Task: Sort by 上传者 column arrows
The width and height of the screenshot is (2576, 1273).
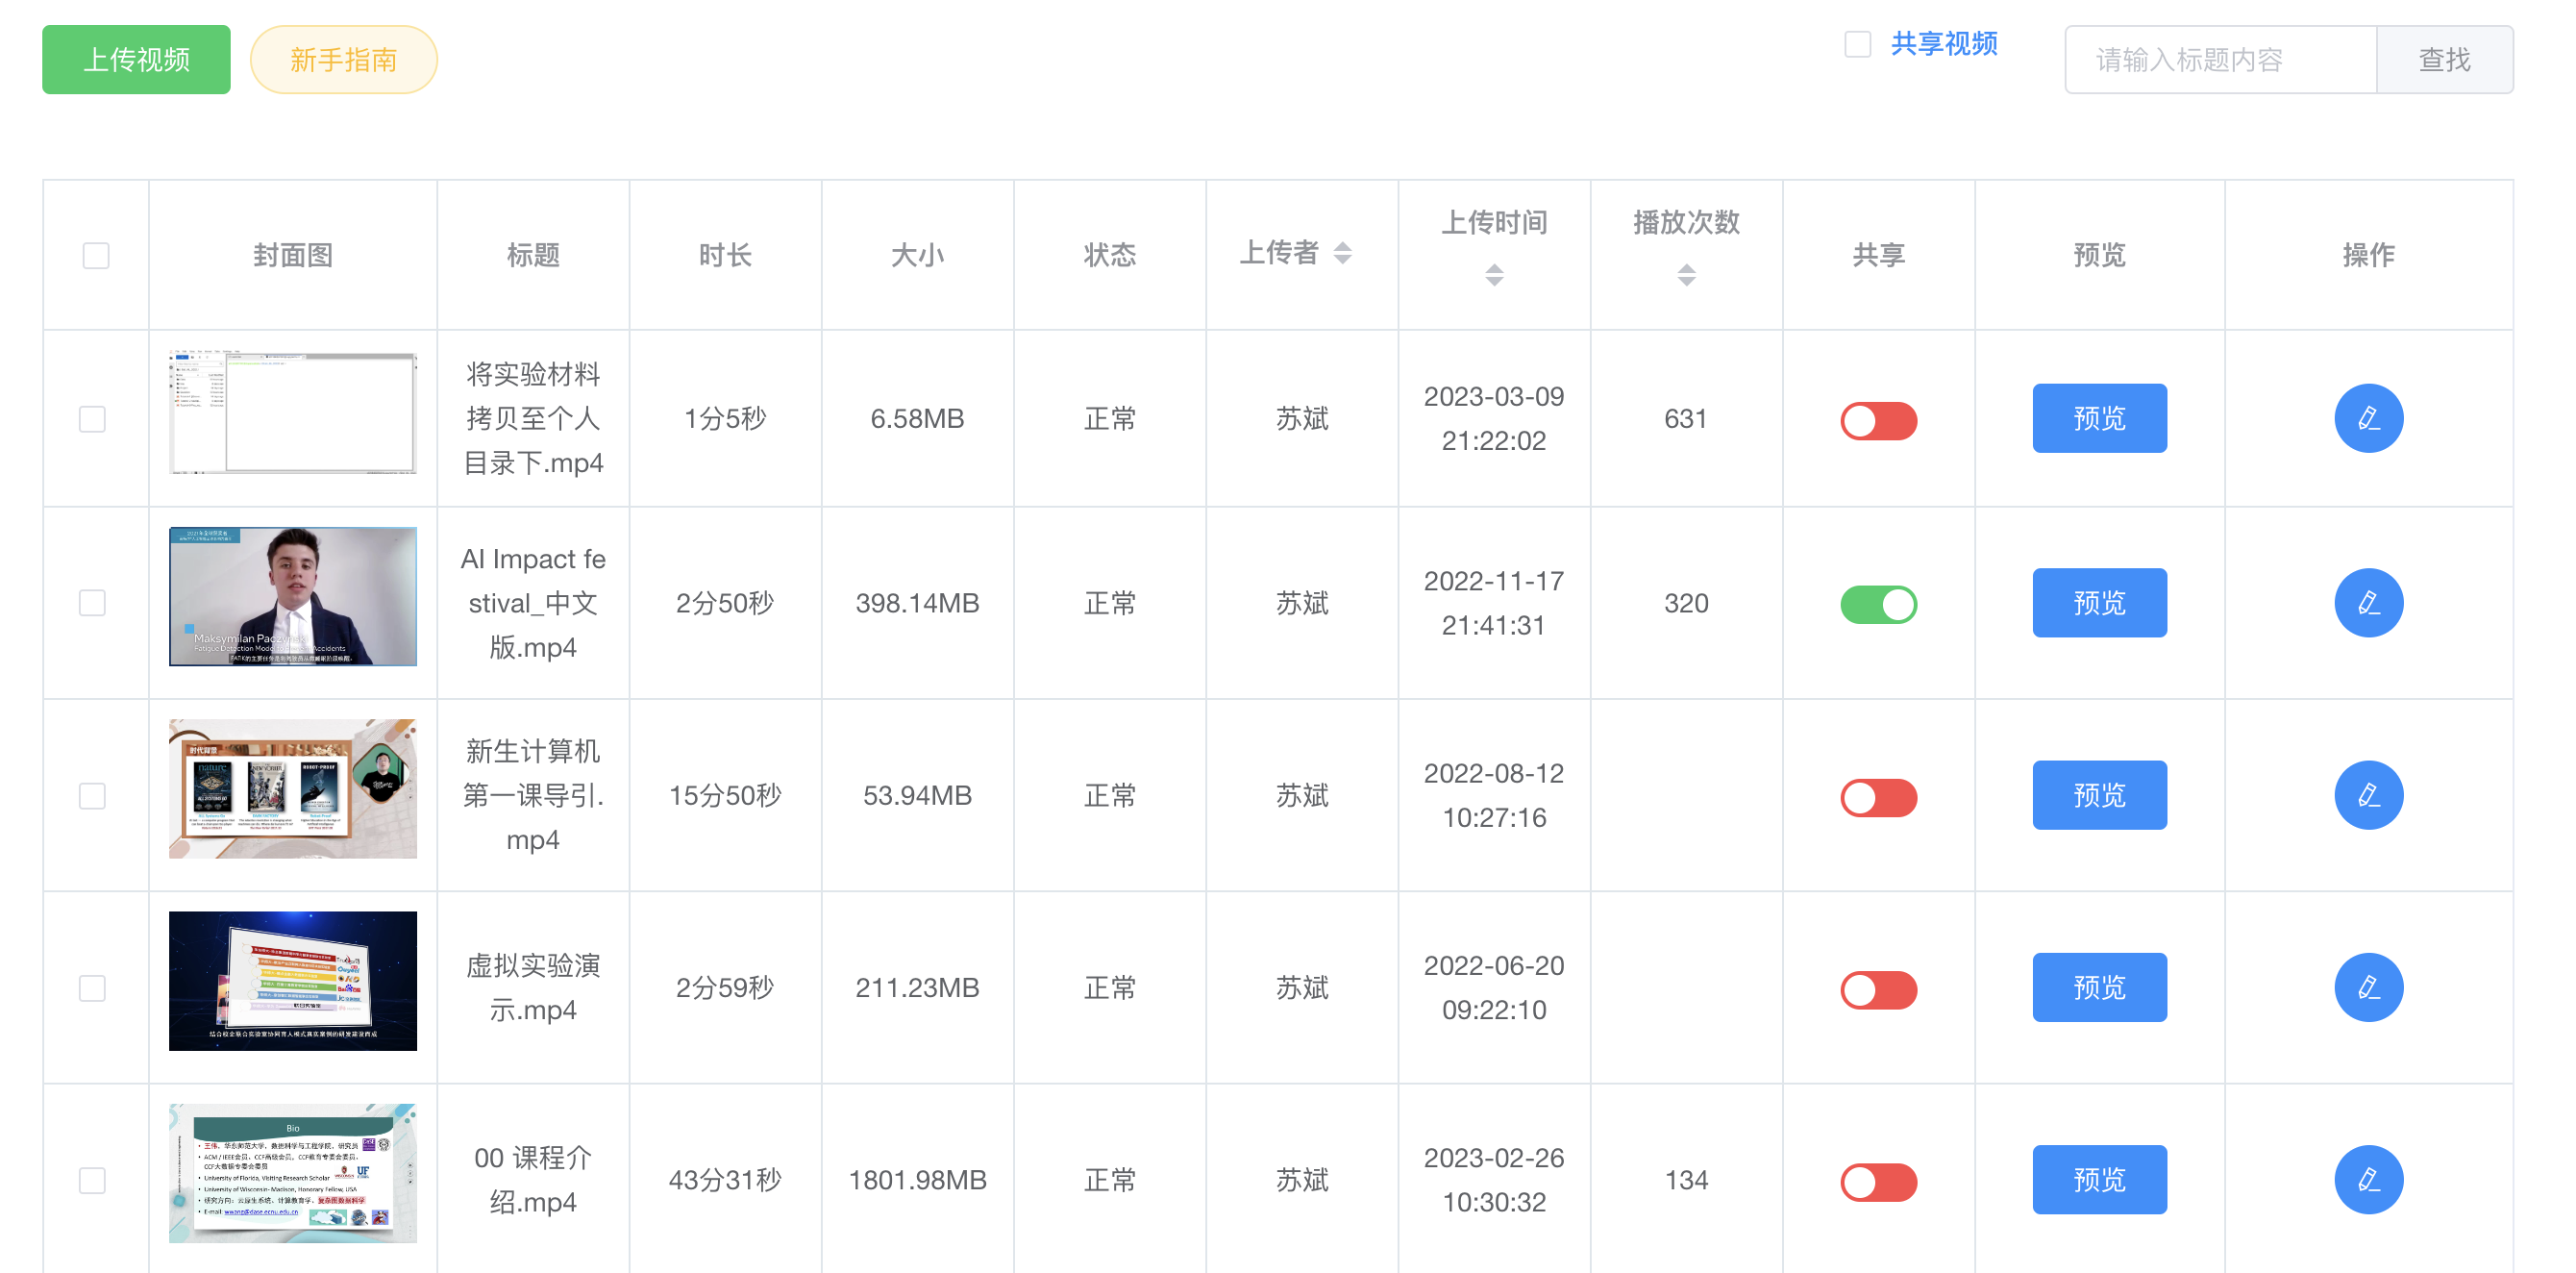Action: pyautogui.click(x=1342, y=253)
